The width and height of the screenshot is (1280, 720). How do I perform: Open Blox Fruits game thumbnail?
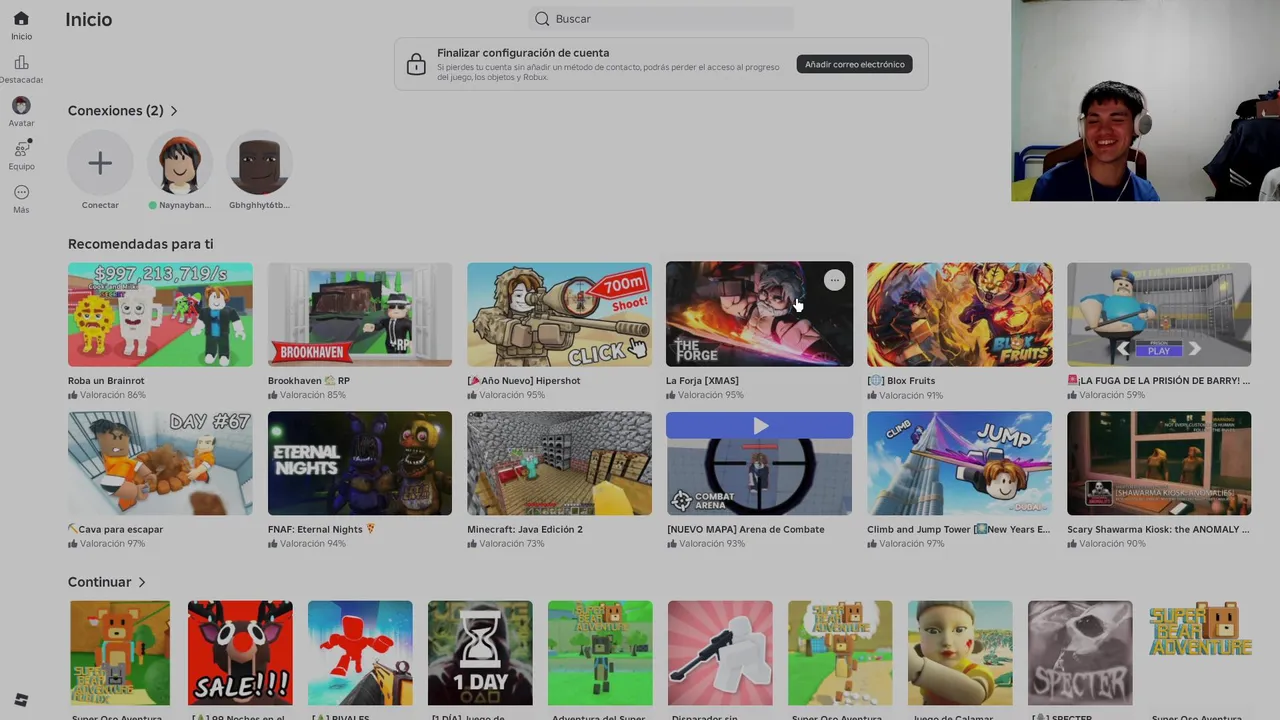(x=959, y=314)
